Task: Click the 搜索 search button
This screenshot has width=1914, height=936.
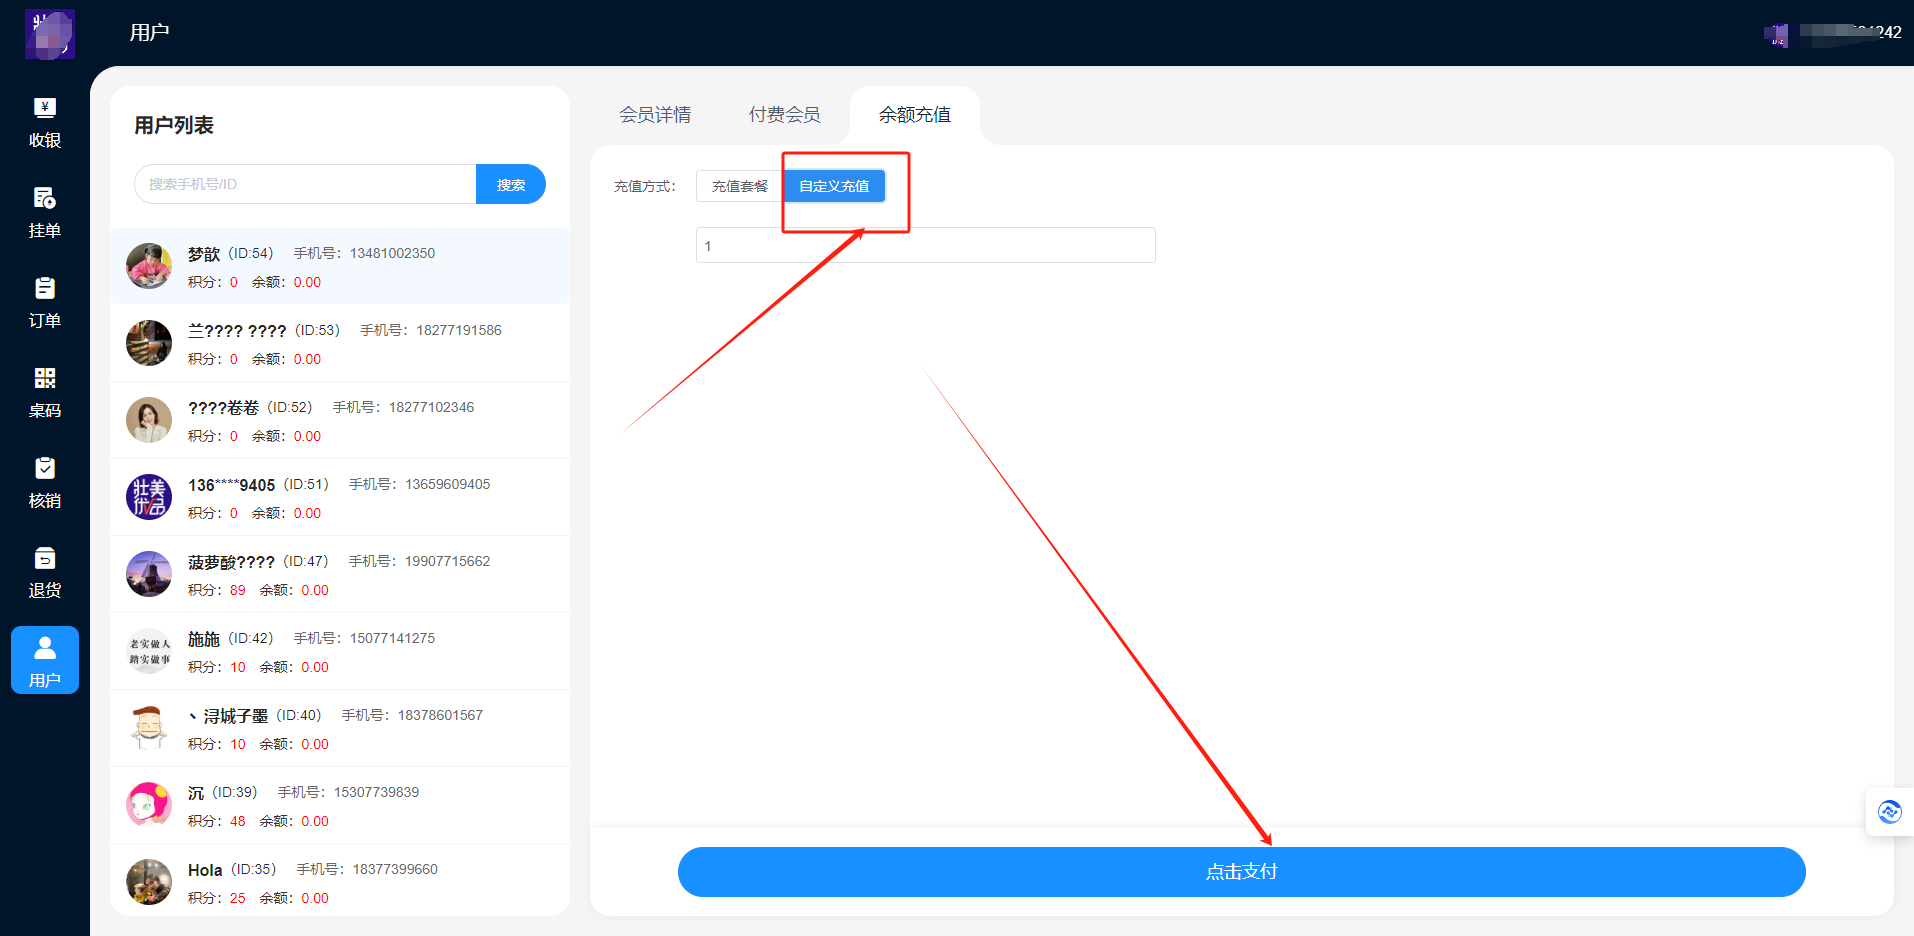Action: (510, 184)
